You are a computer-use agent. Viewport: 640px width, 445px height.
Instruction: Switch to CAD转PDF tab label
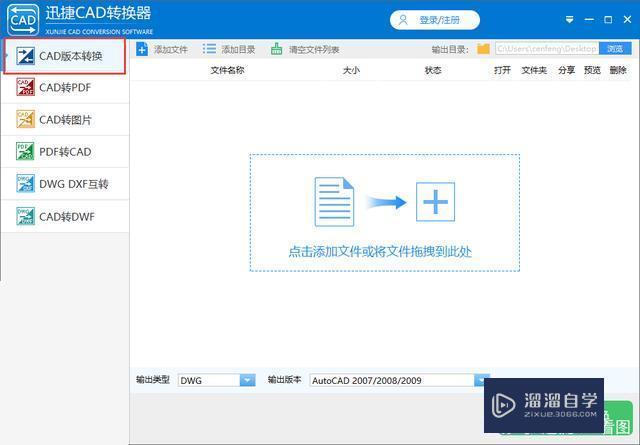(x=65, y=87)
